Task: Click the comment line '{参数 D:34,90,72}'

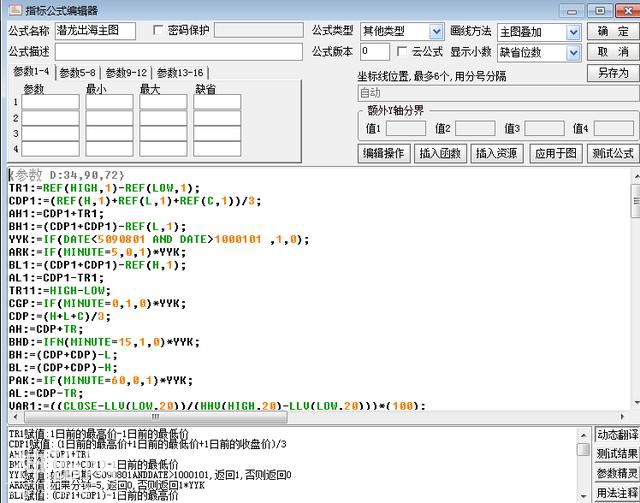Action: click(67, 176)
